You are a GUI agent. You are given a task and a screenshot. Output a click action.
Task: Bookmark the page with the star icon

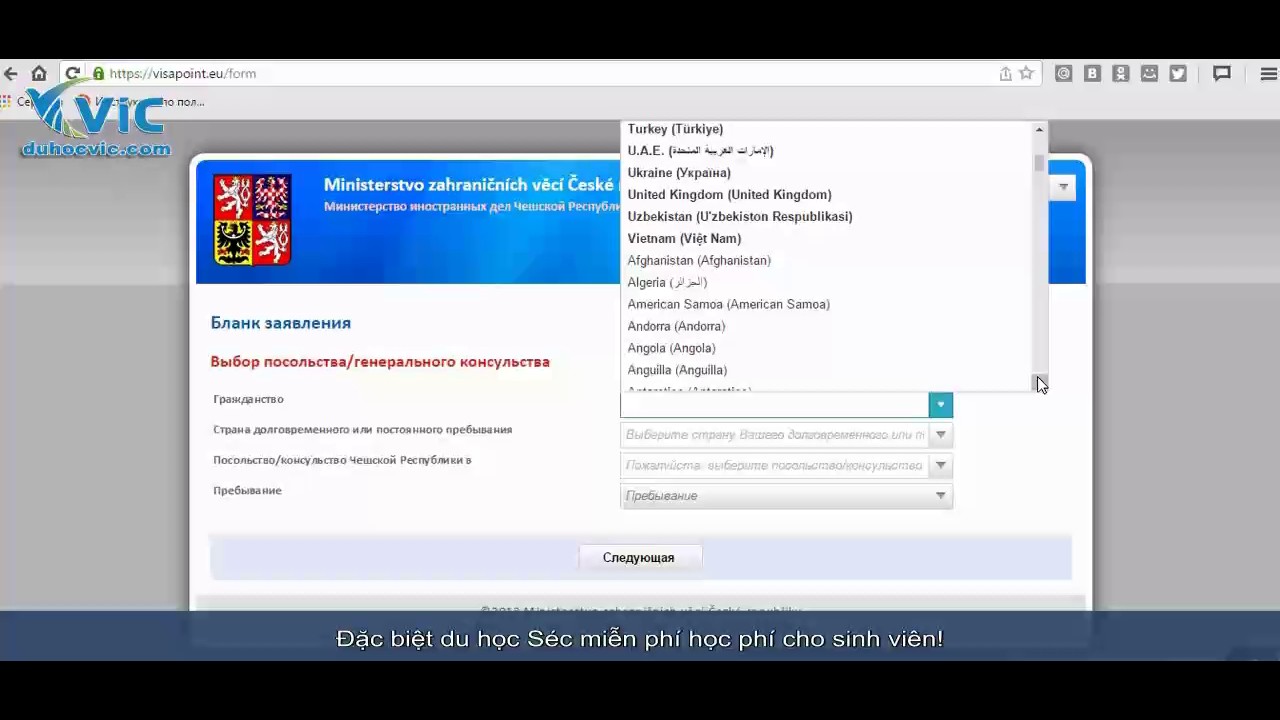[x=1026, y=73]
